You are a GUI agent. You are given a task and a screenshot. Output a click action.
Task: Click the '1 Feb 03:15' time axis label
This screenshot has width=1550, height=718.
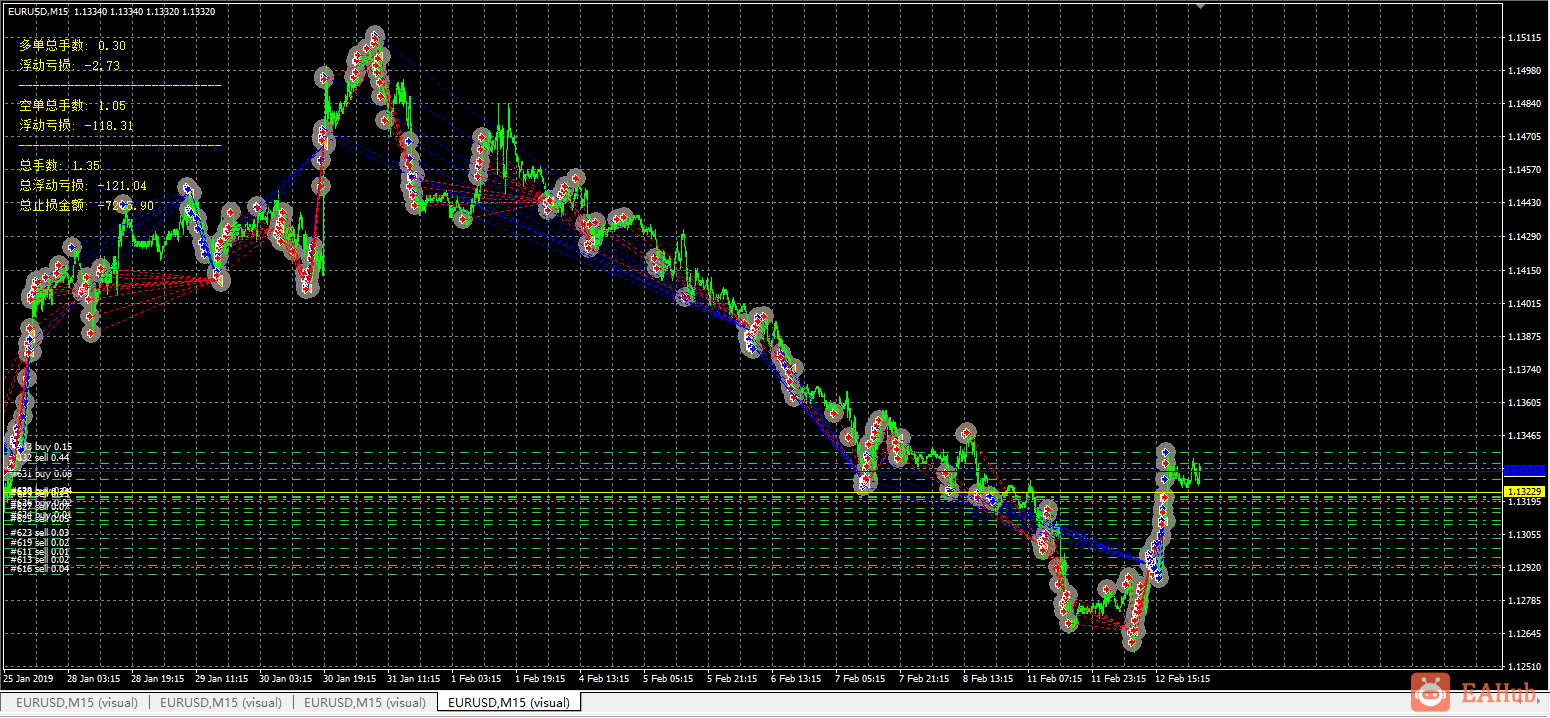pyautogui.click(x=478, y=678)
